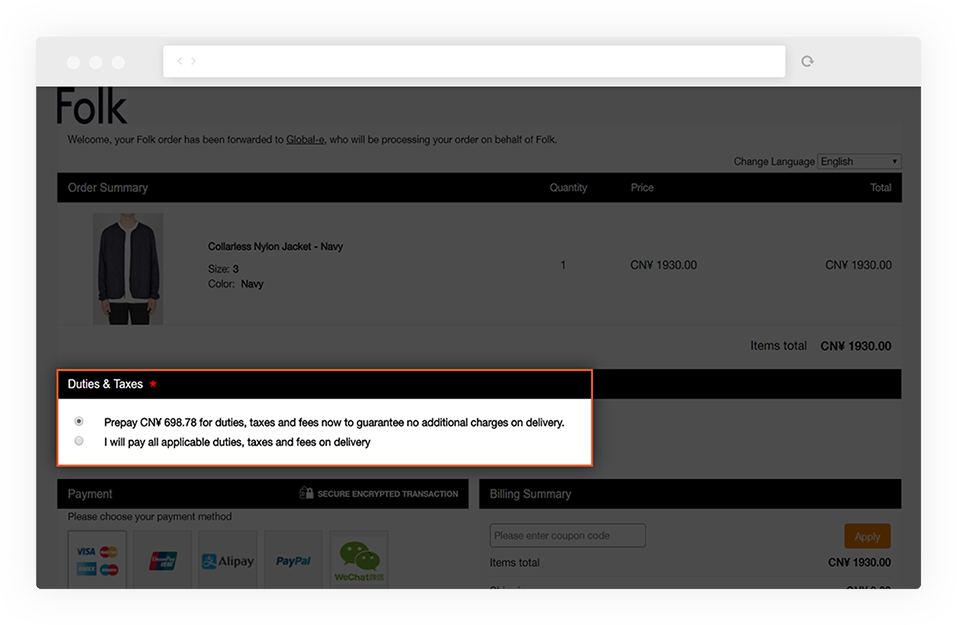957x625 pixels.
Task: Open the Global-e link
Action: tap(305, 140)
